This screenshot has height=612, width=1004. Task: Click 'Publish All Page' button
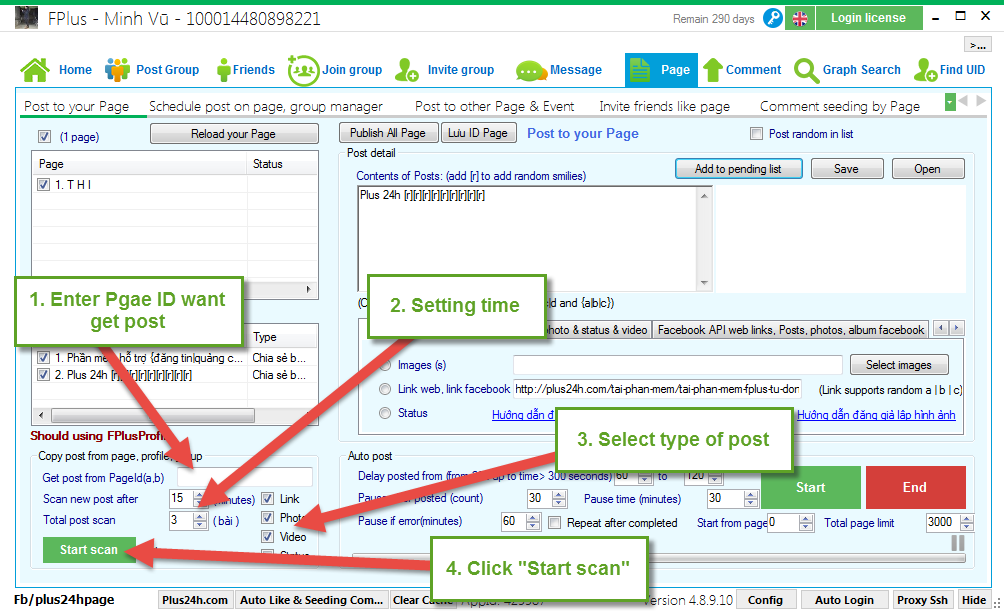pos(388,133)
